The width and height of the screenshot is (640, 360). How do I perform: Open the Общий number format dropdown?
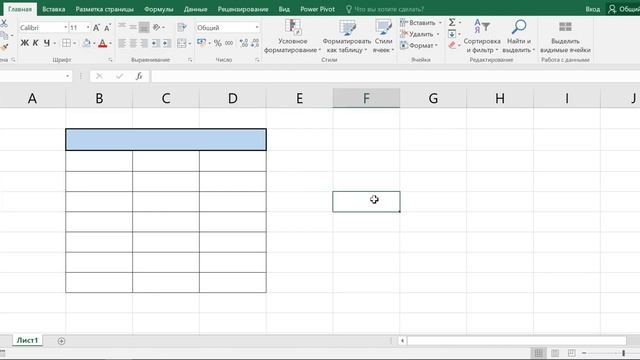coord(257,27)
